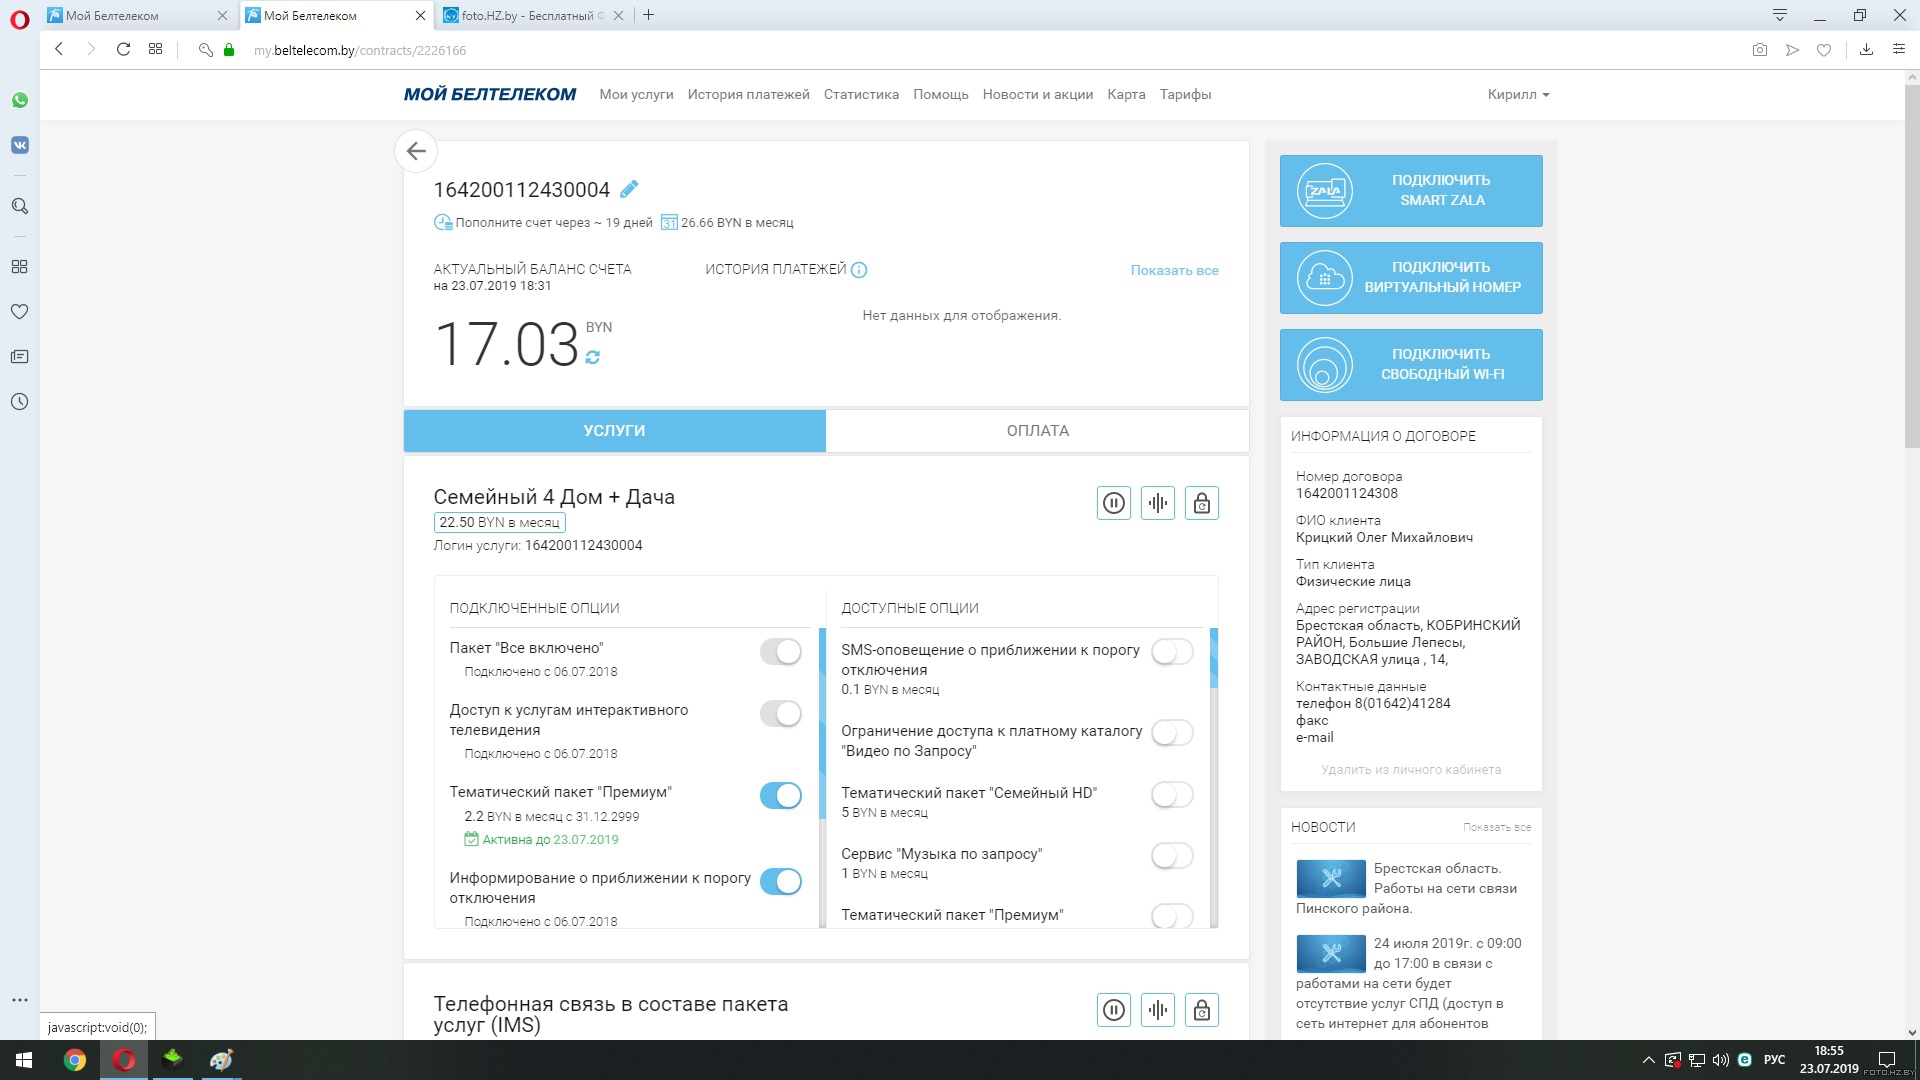The width and height of the screenshot is (1920, 1080).
Task: Click the lock icon for Телефонная связь service
Action: click(x=1202, y=1010)
